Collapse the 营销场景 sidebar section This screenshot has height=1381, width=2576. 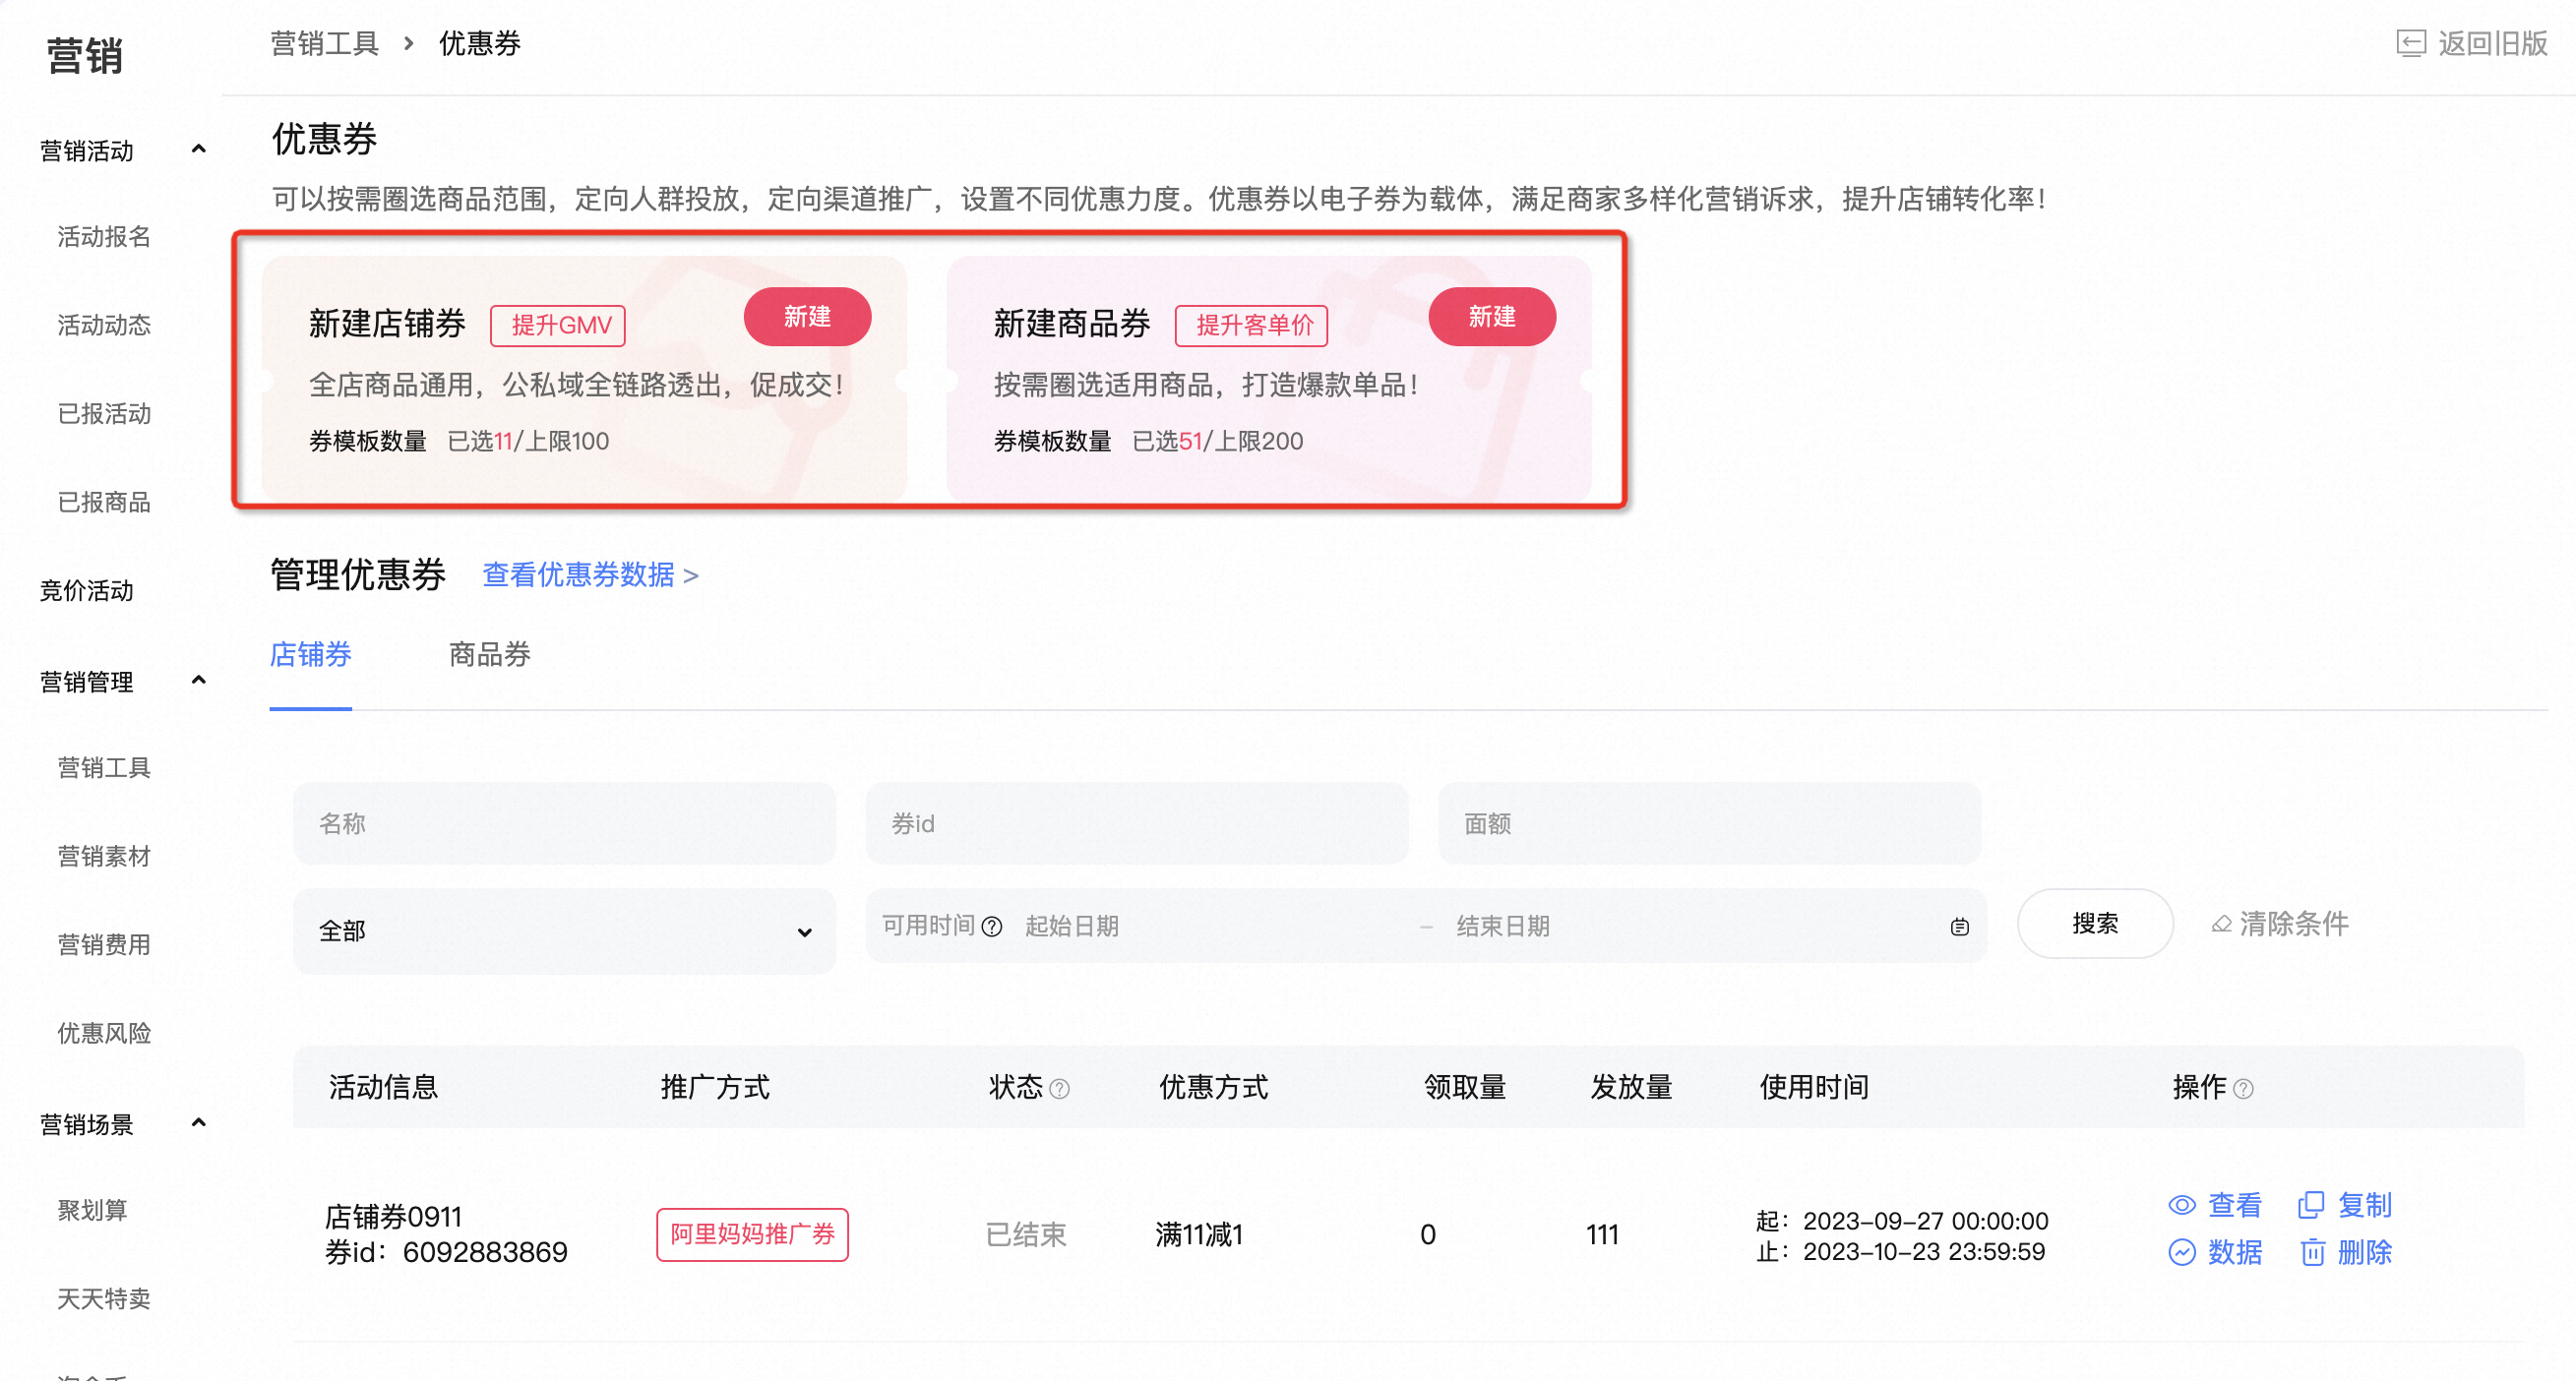pos(198,1122)
